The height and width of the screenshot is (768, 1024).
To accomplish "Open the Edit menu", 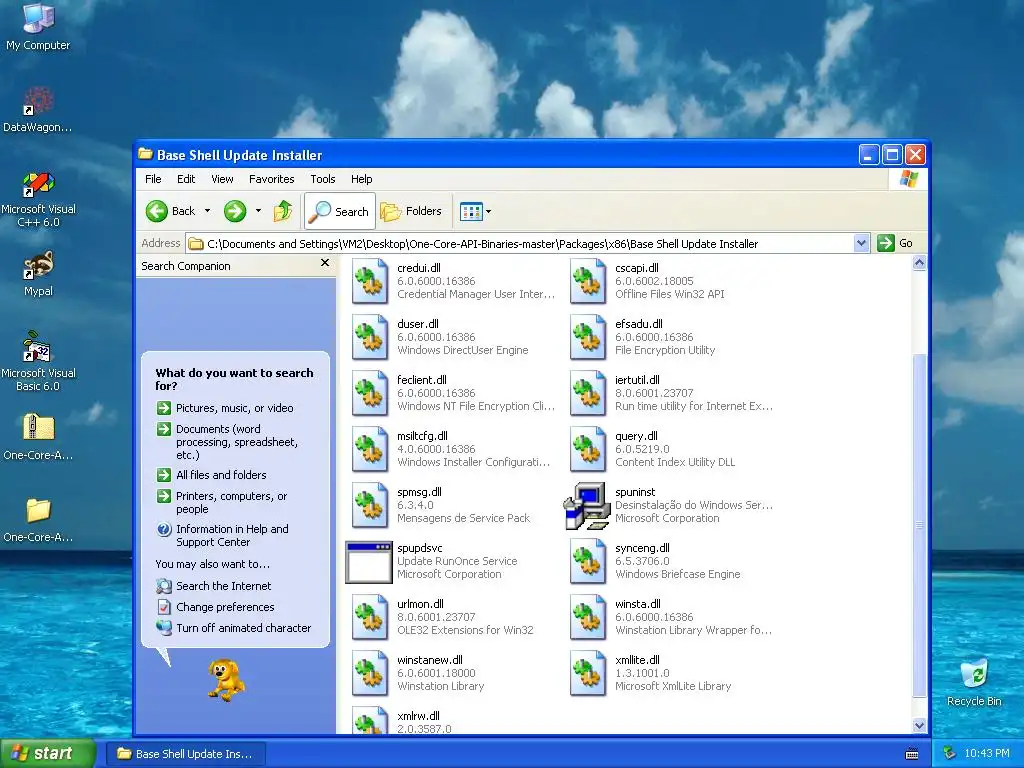I will 186,179.
